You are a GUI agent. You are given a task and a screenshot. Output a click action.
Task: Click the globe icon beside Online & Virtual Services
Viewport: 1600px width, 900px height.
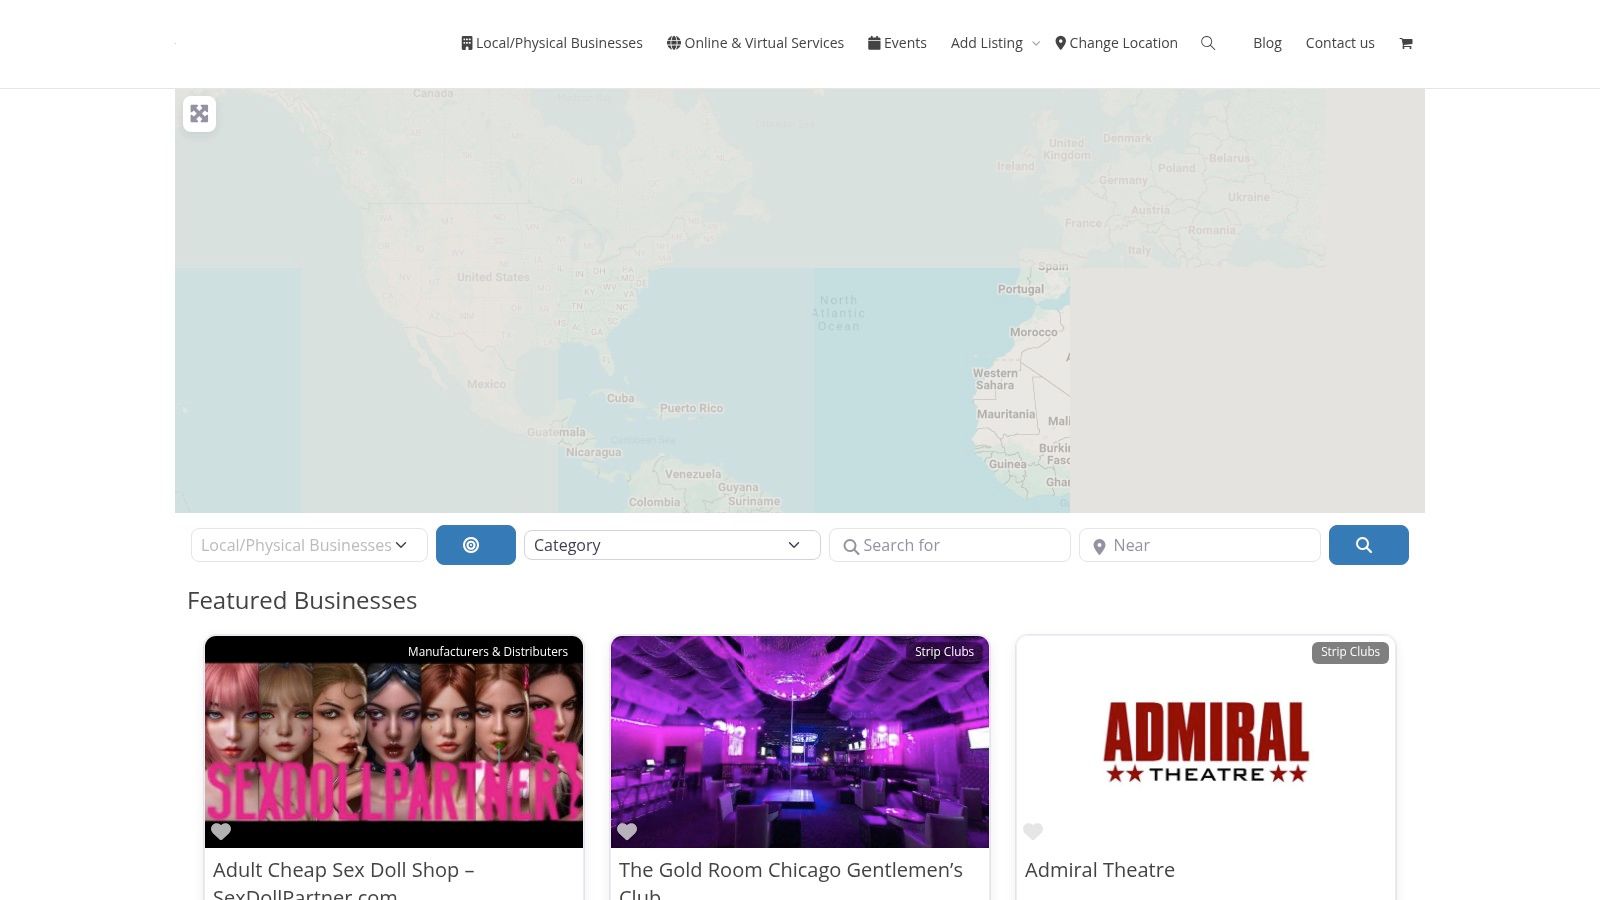[x=673, y=42]
